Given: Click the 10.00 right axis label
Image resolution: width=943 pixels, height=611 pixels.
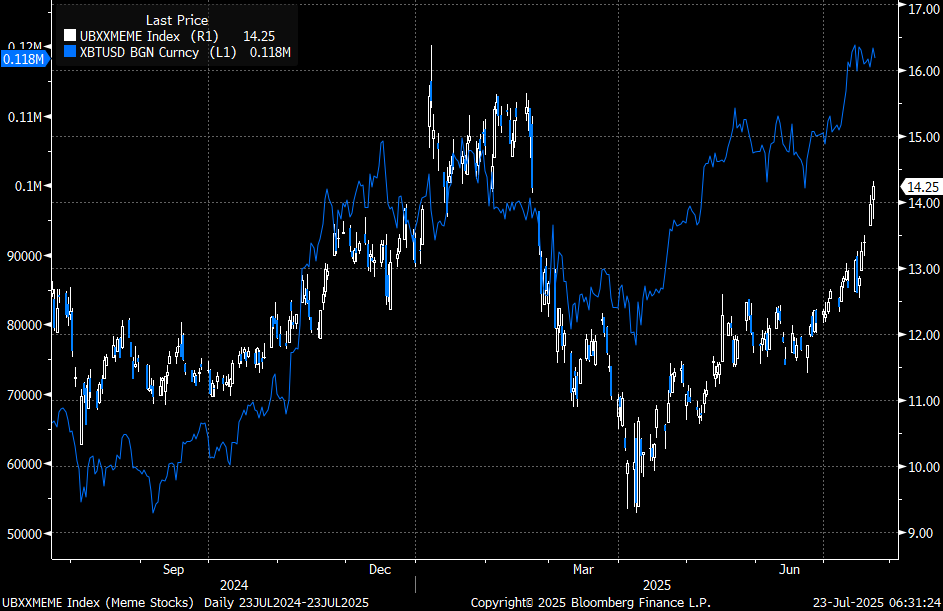Looking at the screenshot, I should coord(924,467).
